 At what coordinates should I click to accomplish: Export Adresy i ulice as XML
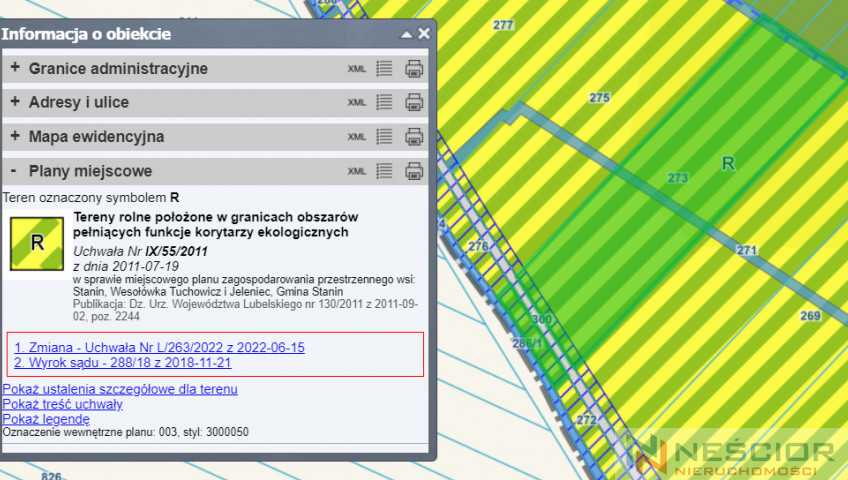pos(356,103)
